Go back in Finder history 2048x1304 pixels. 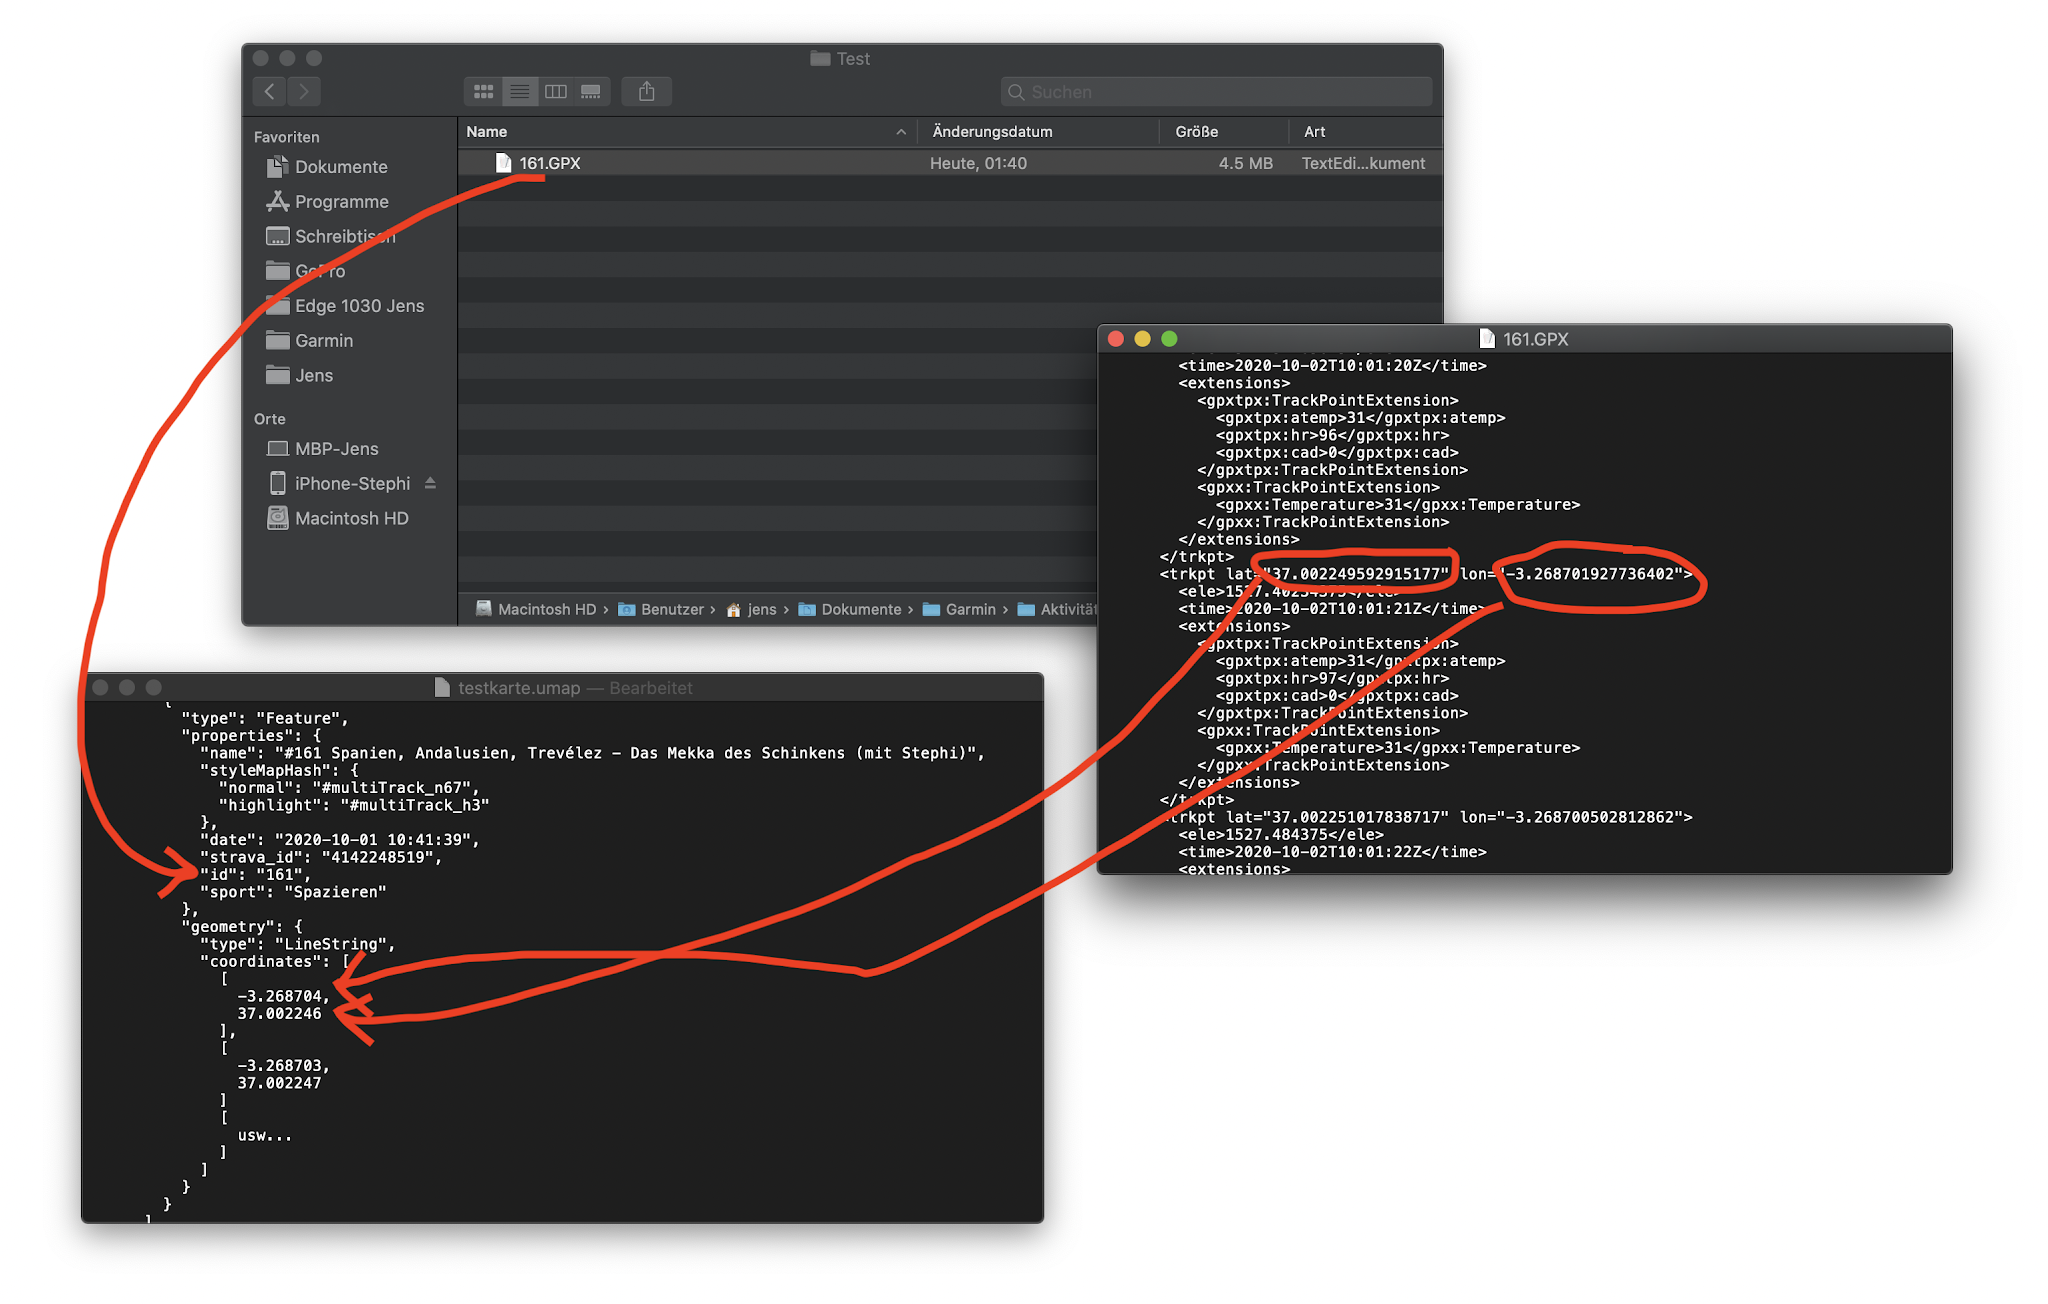[270, 92]
